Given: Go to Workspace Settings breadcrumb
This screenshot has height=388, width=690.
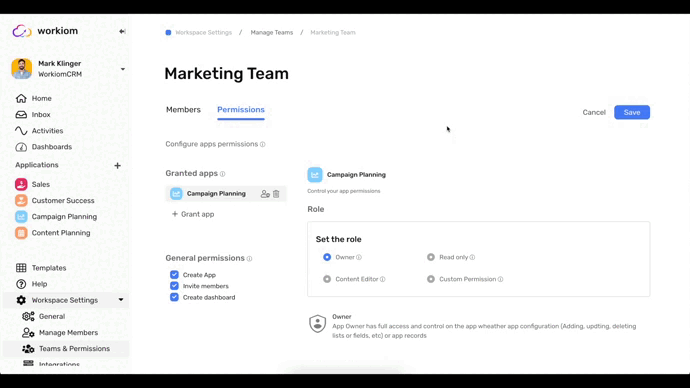Looking at the screenshot, I should tap(203, 33).
